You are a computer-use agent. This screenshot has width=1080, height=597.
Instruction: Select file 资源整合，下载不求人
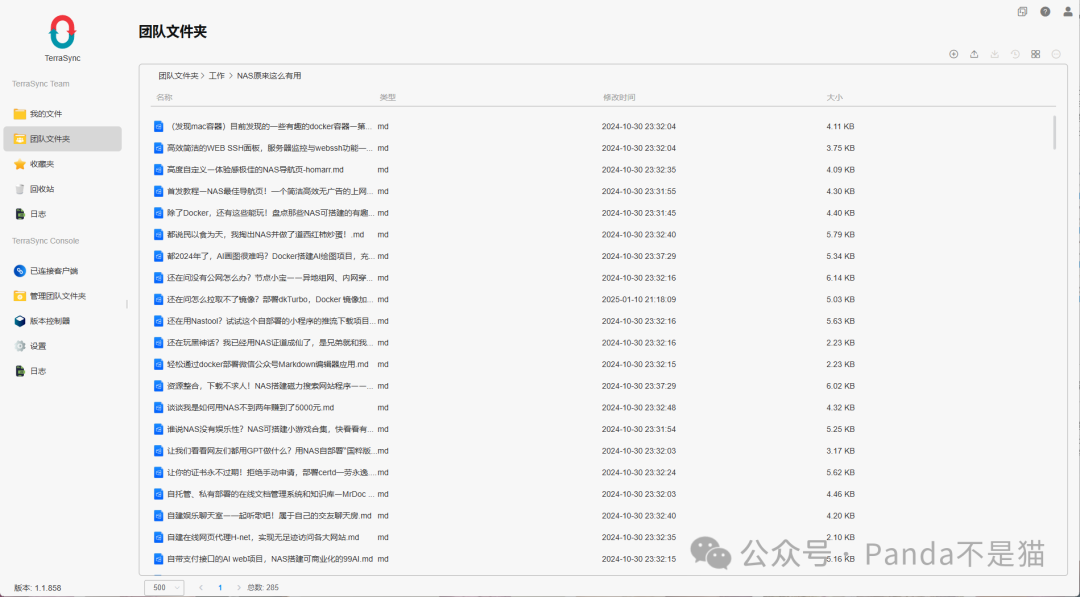(271, 386)
